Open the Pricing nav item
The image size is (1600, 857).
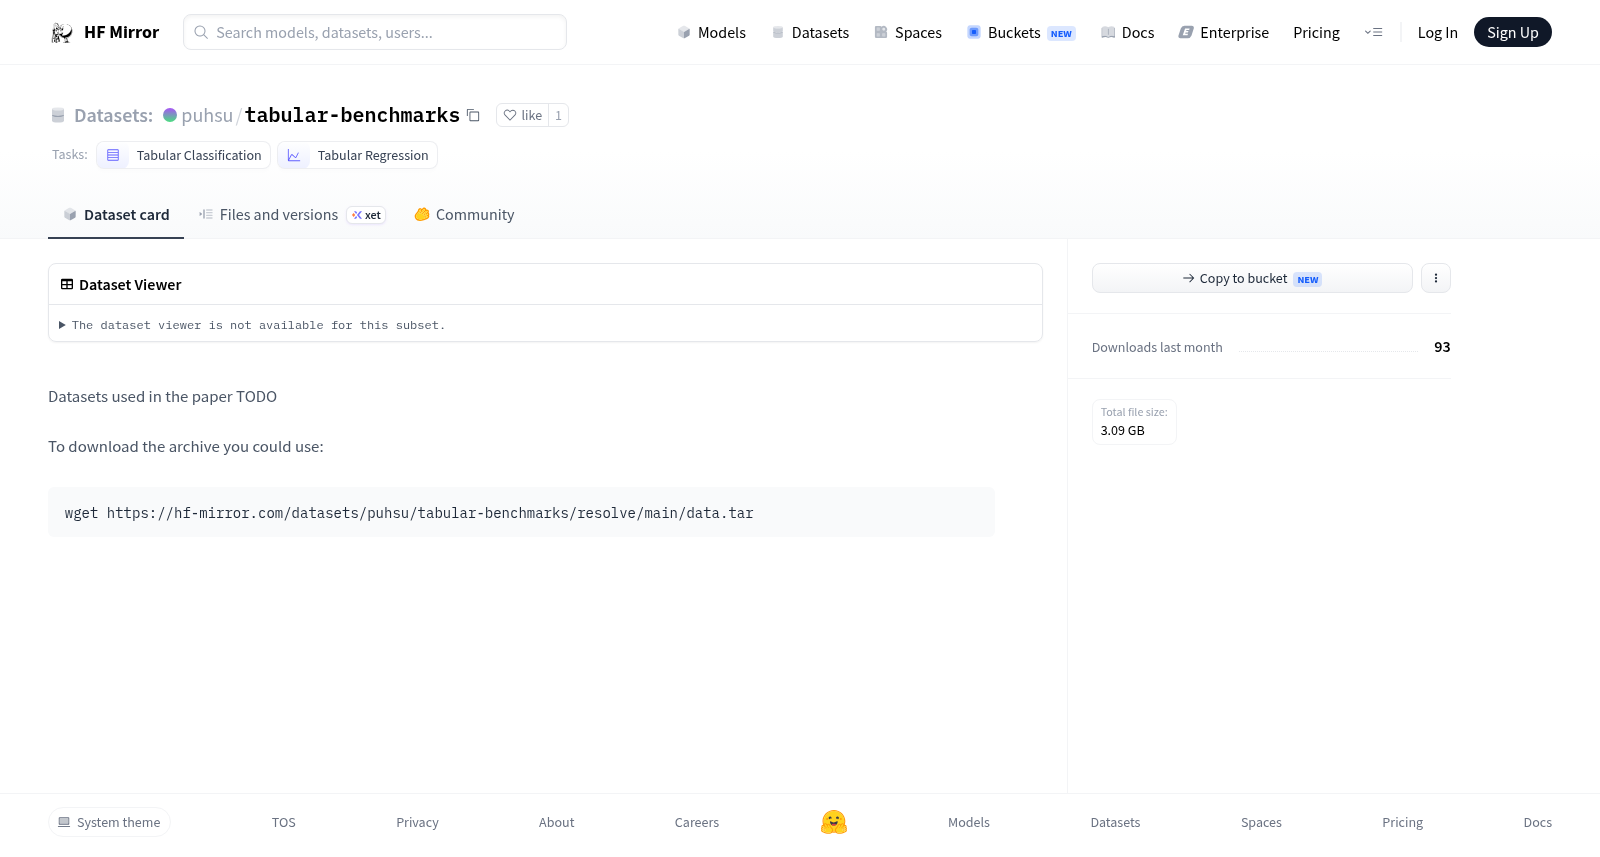1316,33
